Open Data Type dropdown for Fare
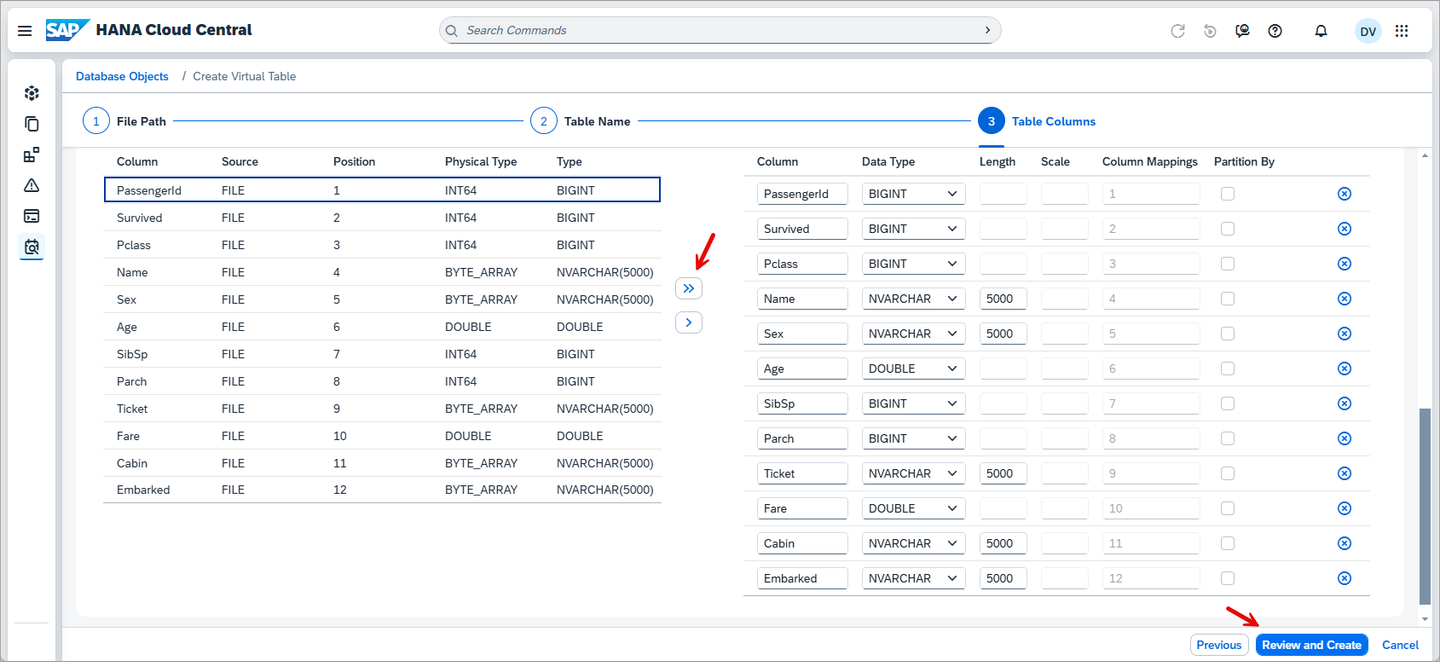1440x662 pixels. [x=913, y=509]
